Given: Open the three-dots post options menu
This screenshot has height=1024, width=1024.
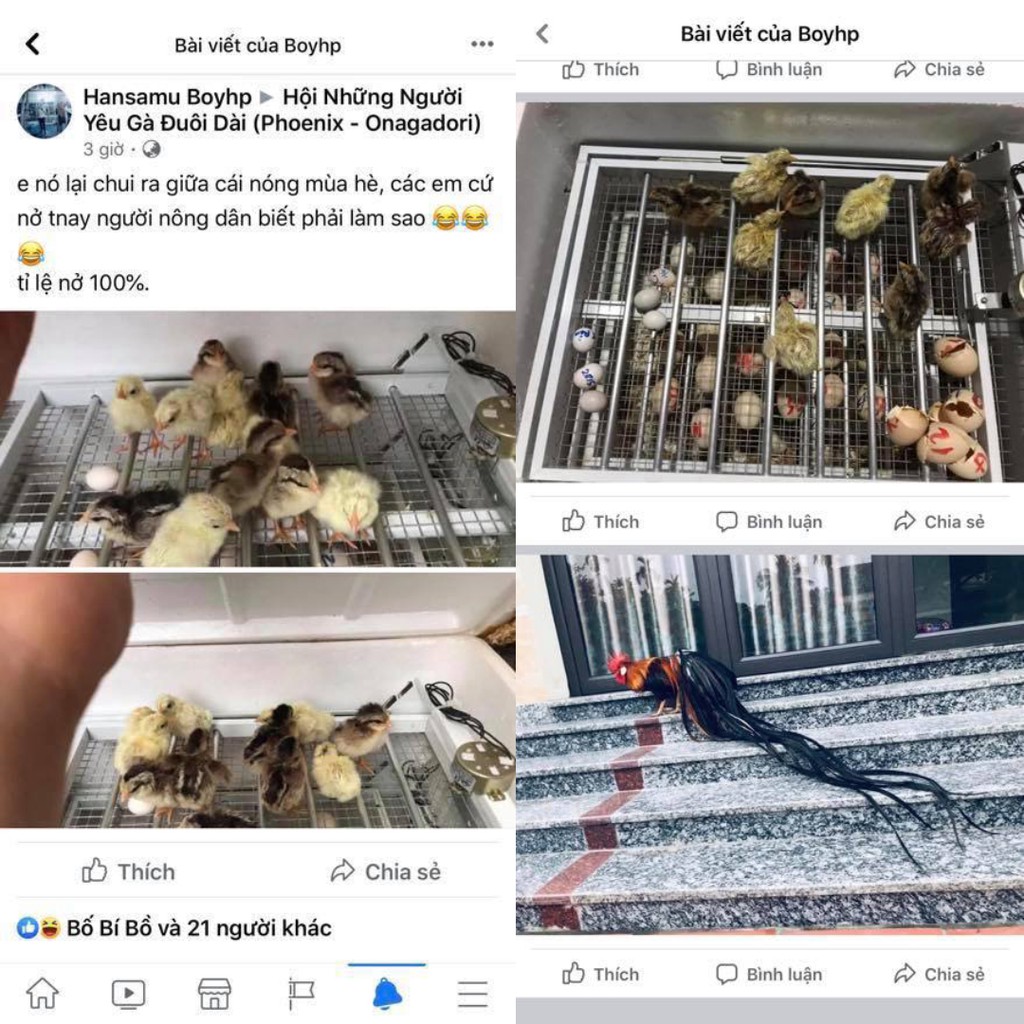Looking at the screenshot, I should point(482,44).
